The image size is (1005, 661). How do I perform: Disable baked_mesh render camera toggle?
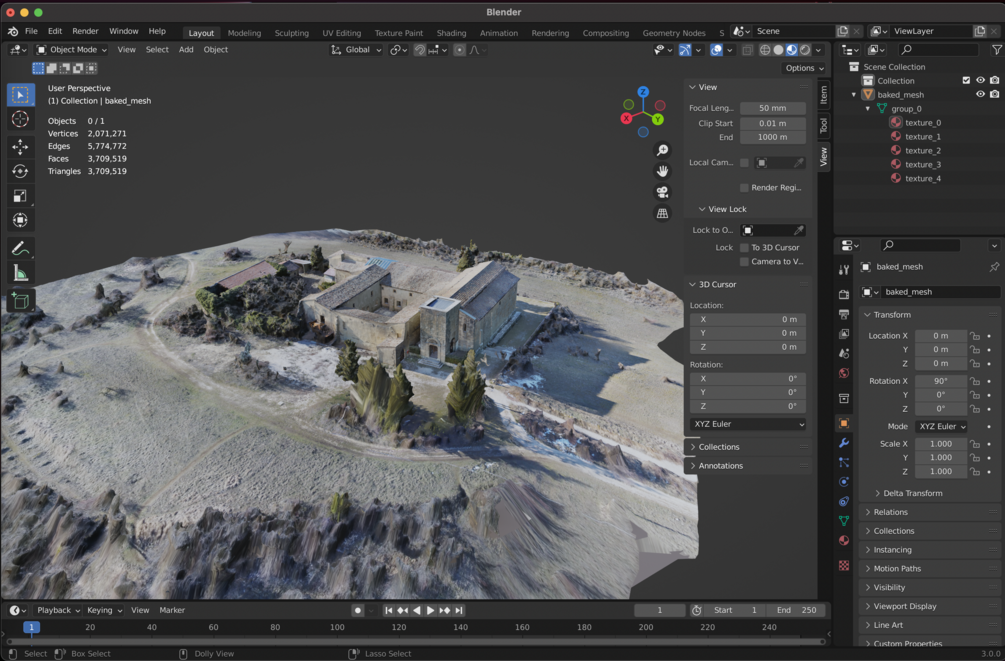(994, 94)
